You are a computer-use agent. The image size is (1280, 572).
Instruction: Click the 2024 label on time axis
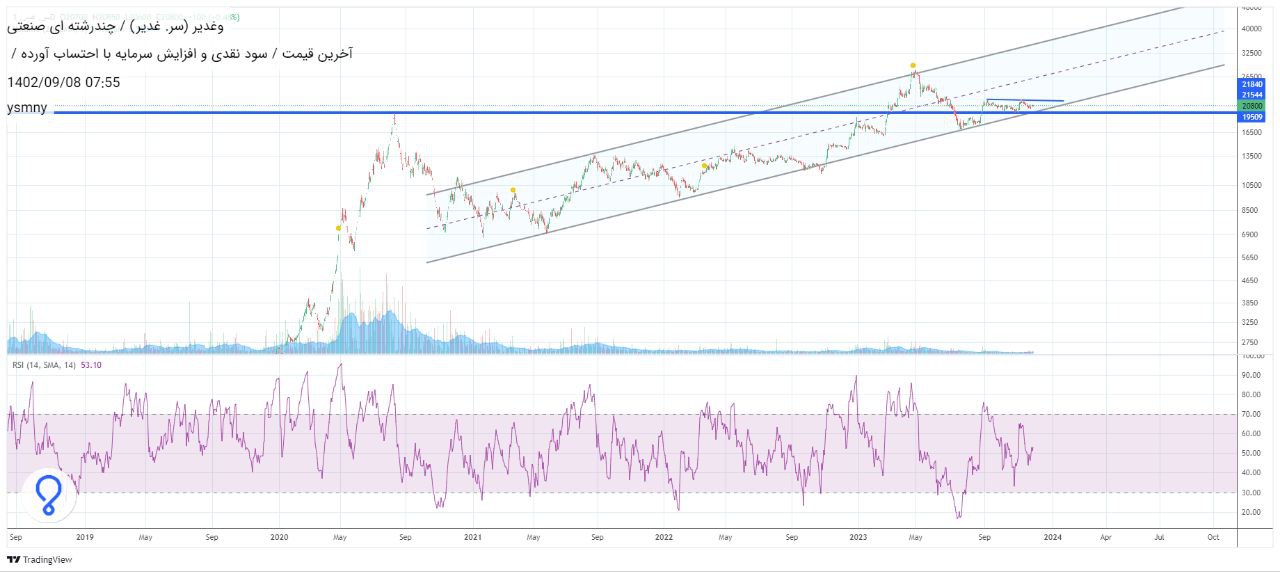pos(1051,537)
